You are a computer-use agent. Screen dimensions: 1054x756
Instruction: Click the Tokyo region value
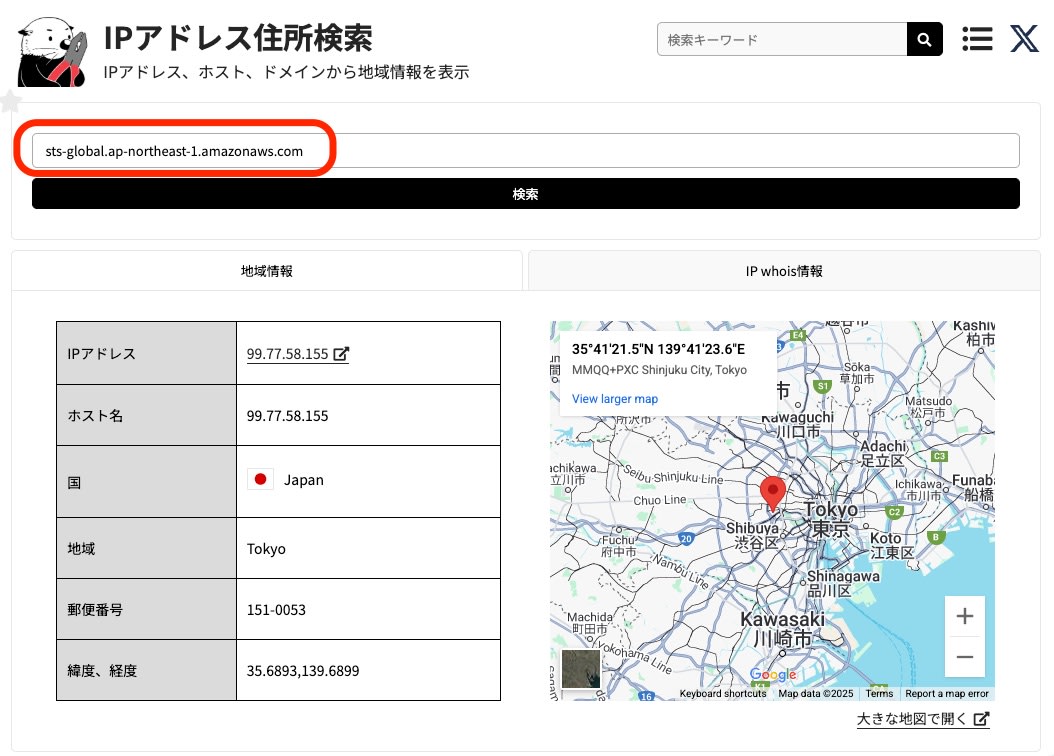[x=266, y=549]
